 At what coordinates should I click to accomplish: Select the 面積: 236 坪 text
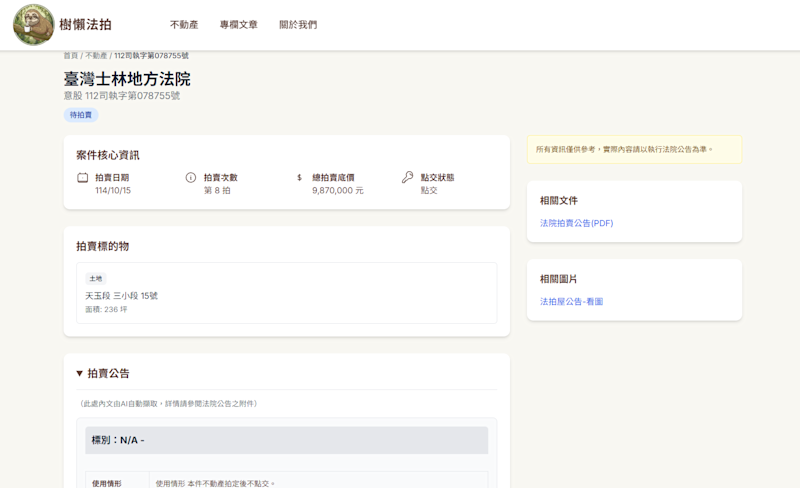[x=106, y=309]
